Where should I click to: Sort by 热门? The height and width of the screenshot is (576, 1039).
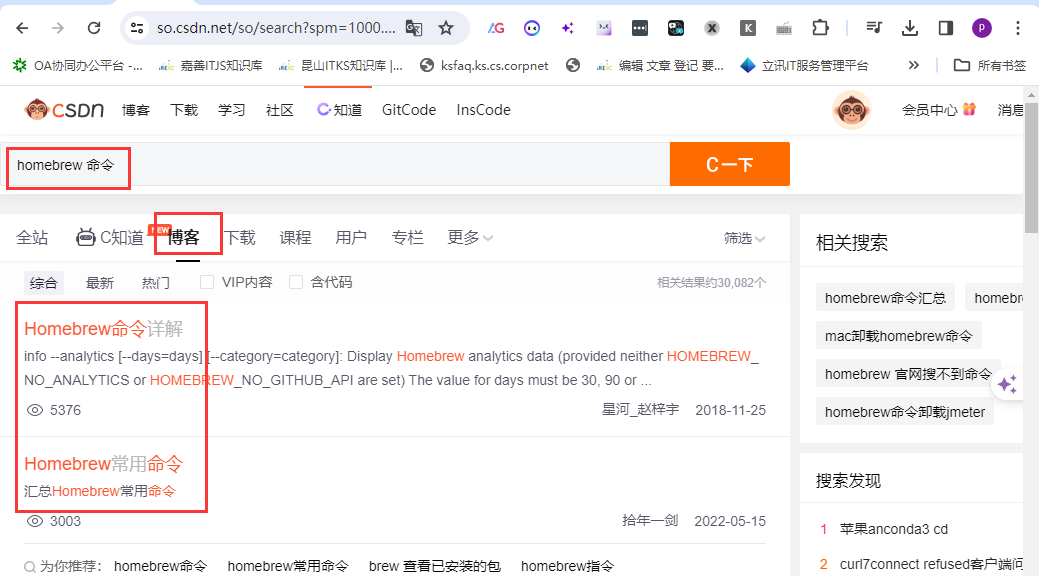(x=156, y=283)
